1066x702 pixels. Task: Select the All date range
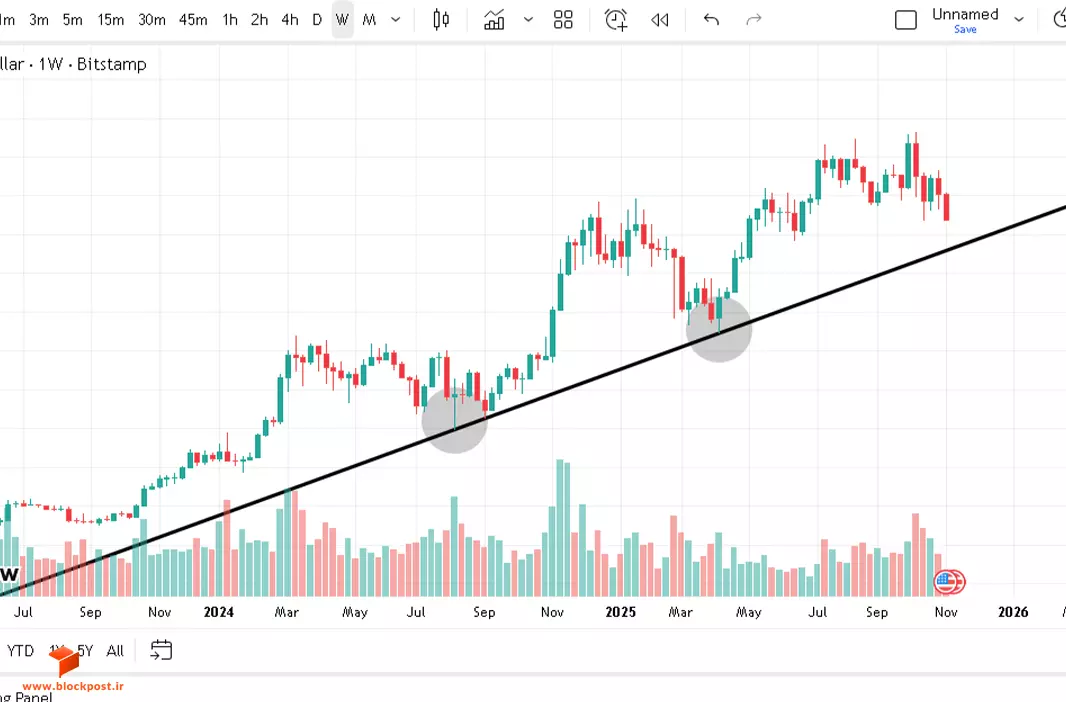(x=115, y=651)
